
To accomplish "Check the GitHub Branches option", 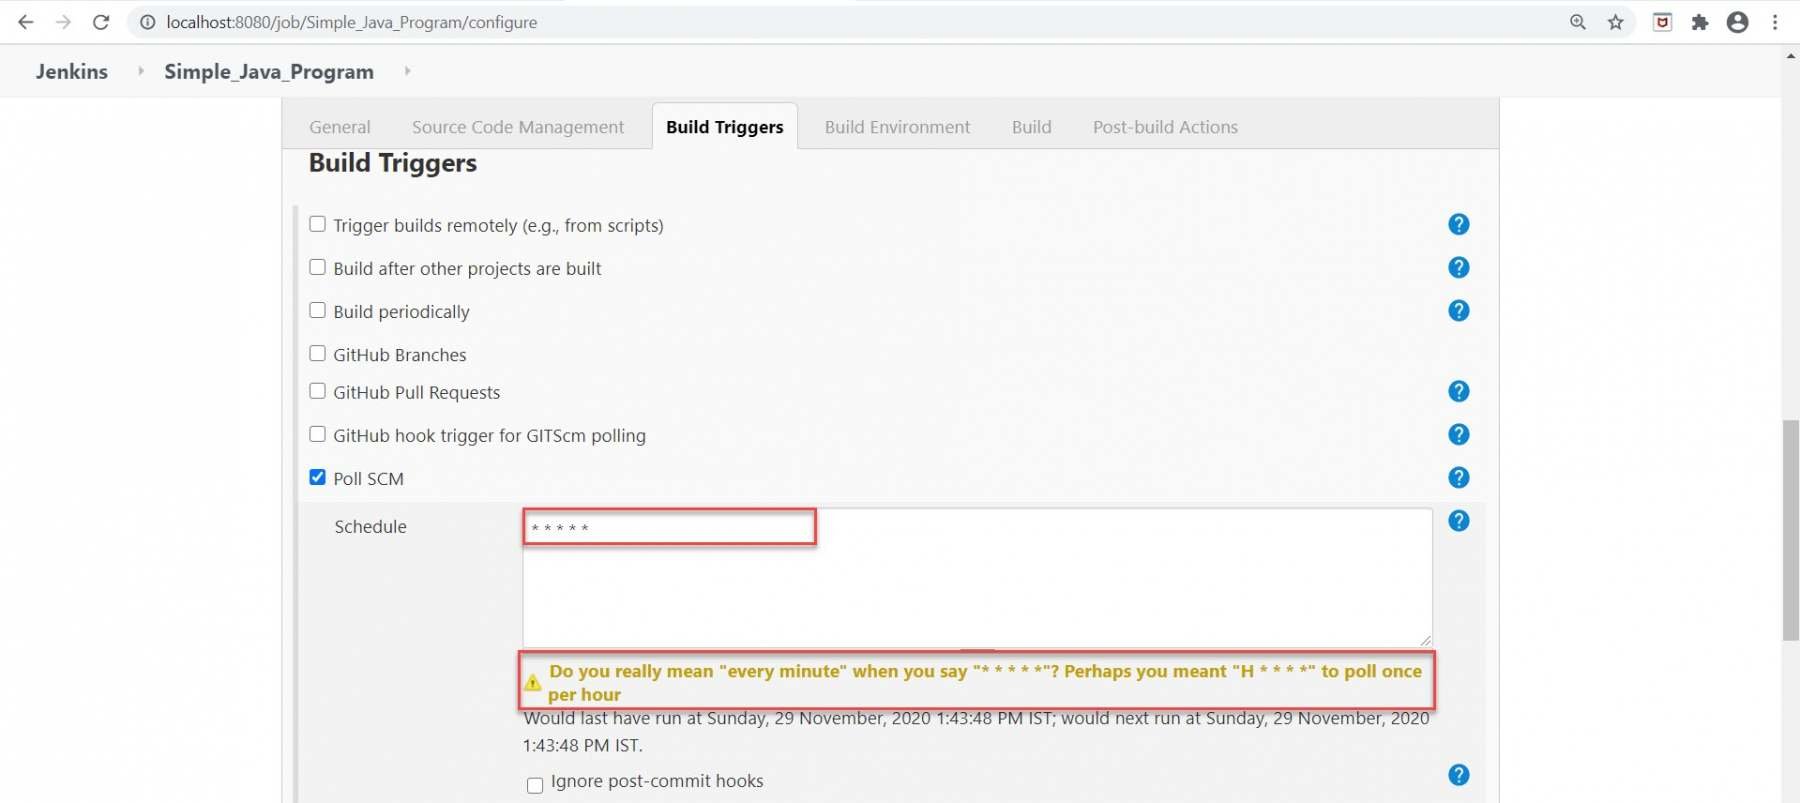I will (x=317, y=353).
